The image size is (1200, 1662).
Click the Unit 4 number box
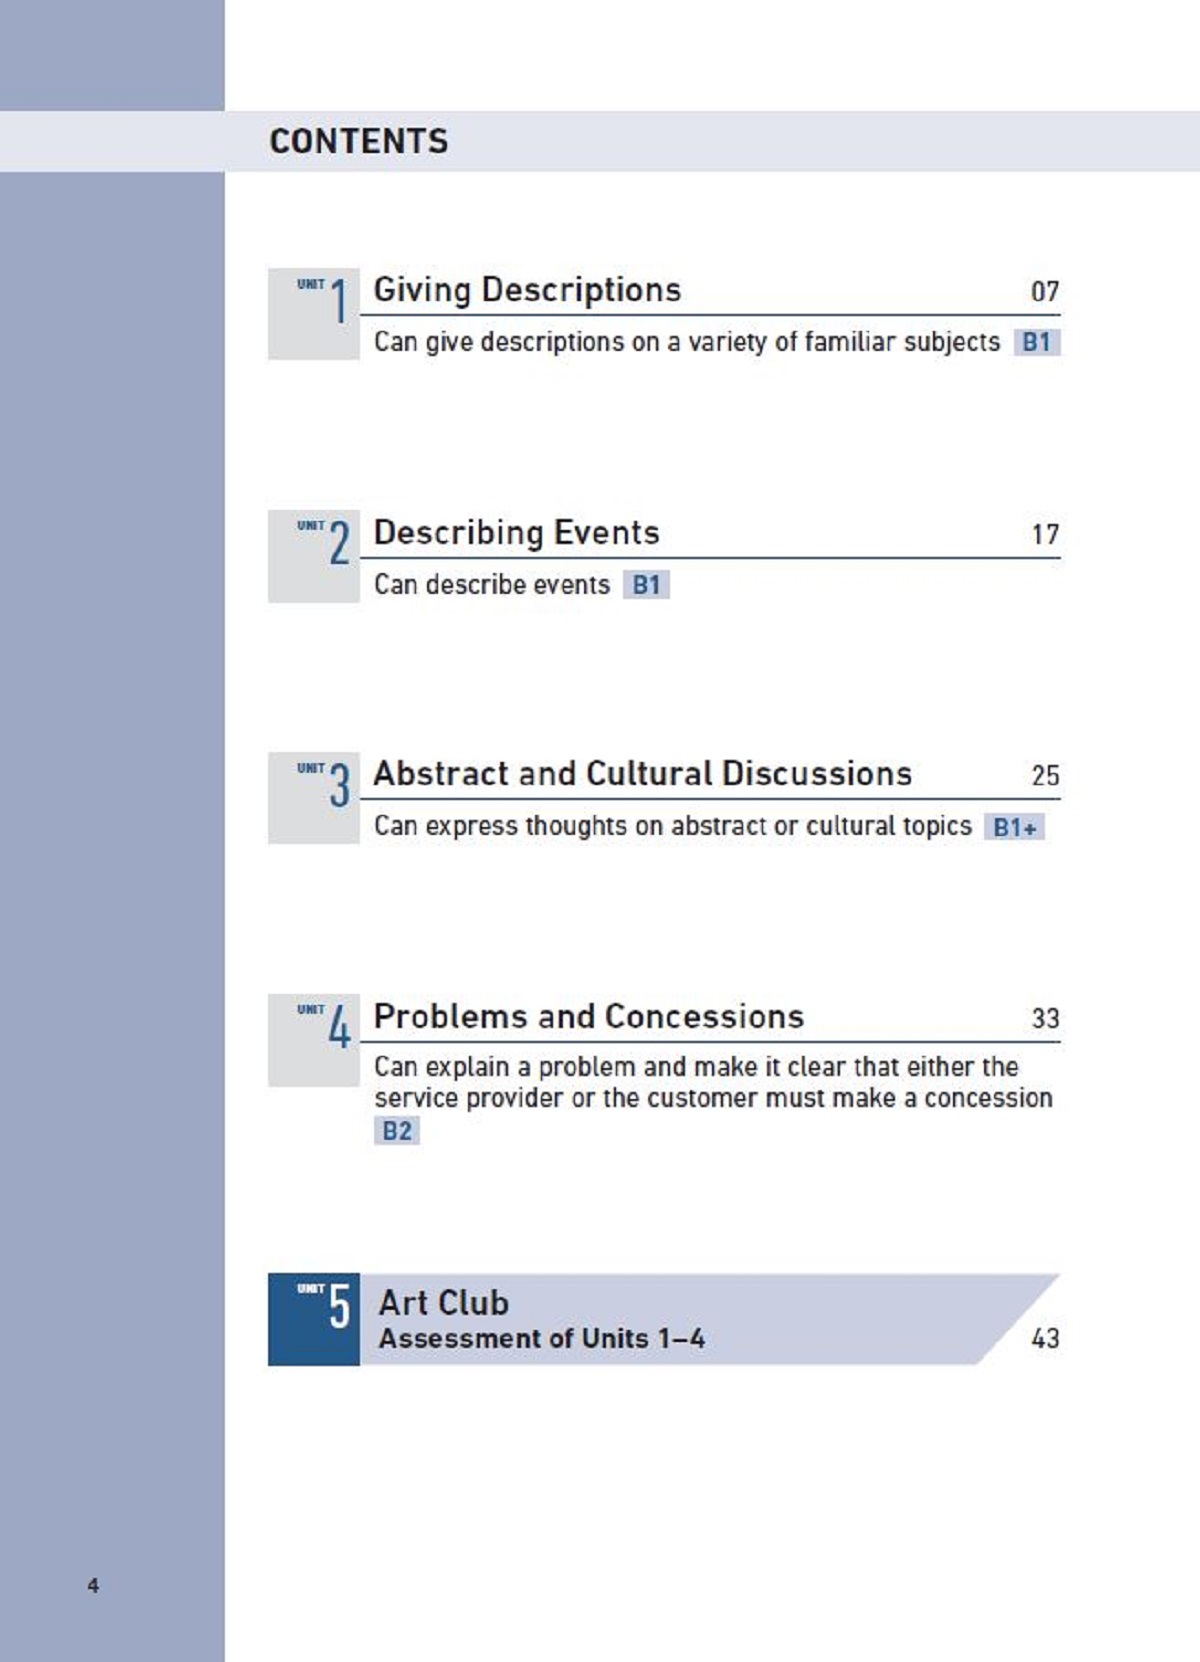314,1040
